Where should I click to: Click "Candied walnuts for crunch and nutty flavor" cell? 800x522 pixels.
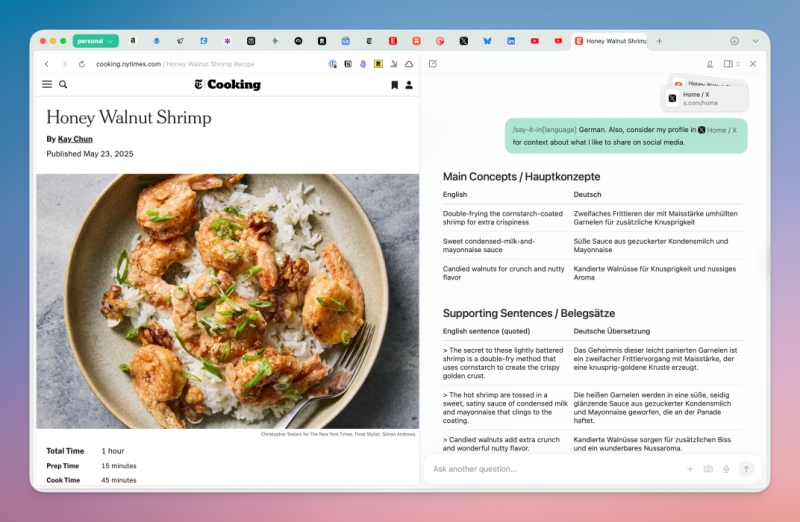[x=504, y=273]
